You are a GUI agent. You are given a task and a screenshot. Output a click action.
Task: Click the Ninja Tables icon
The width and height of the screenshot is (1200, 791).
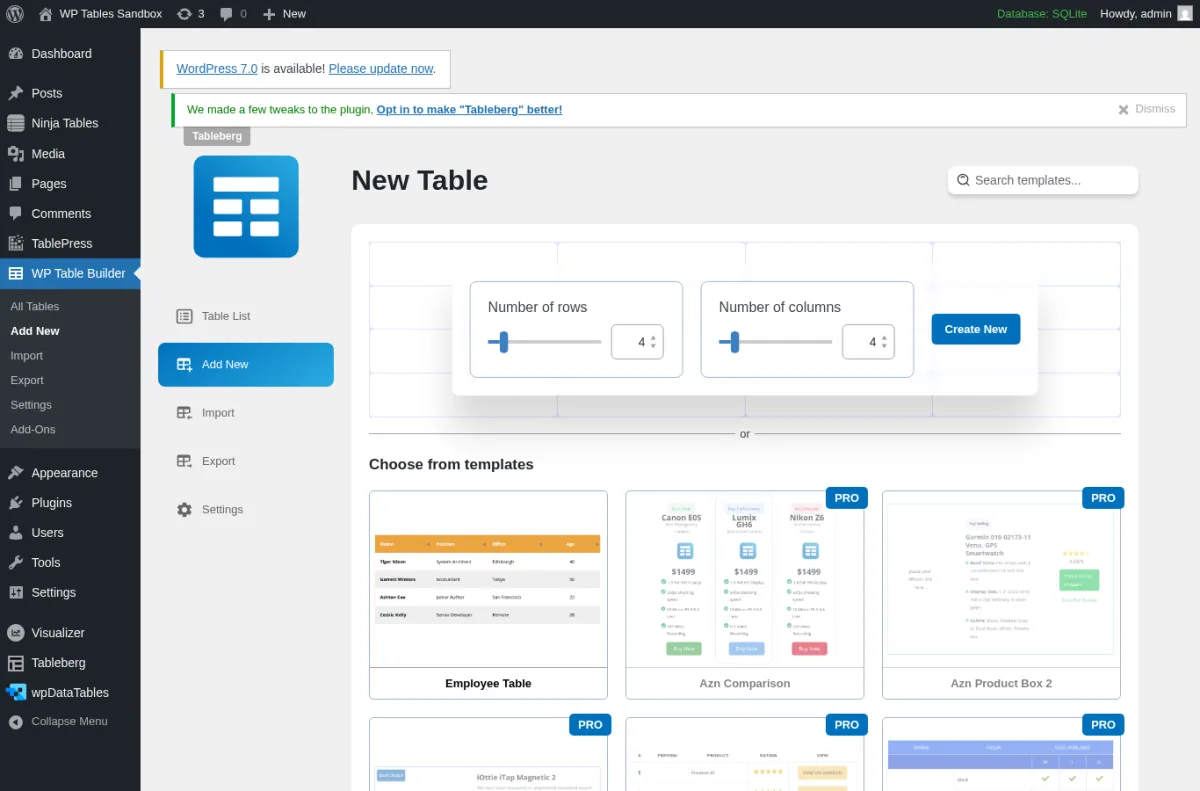[16, 123]
